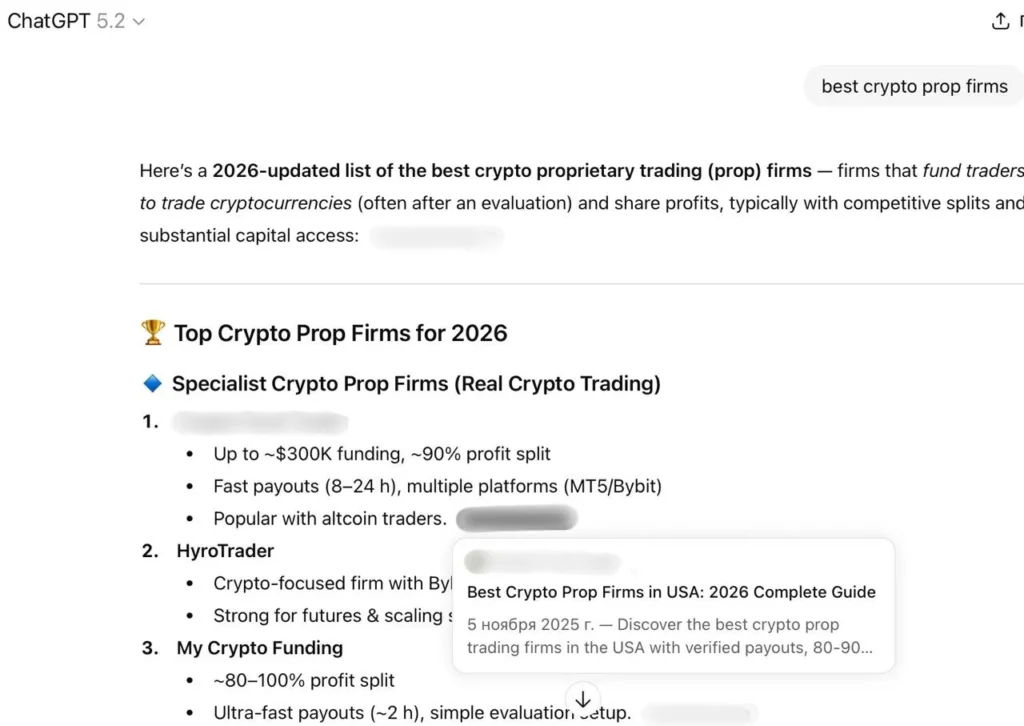1024x726 pixels.
Task: Click the trophy icon beside the 2026 heading
Action: pos(152,332)
